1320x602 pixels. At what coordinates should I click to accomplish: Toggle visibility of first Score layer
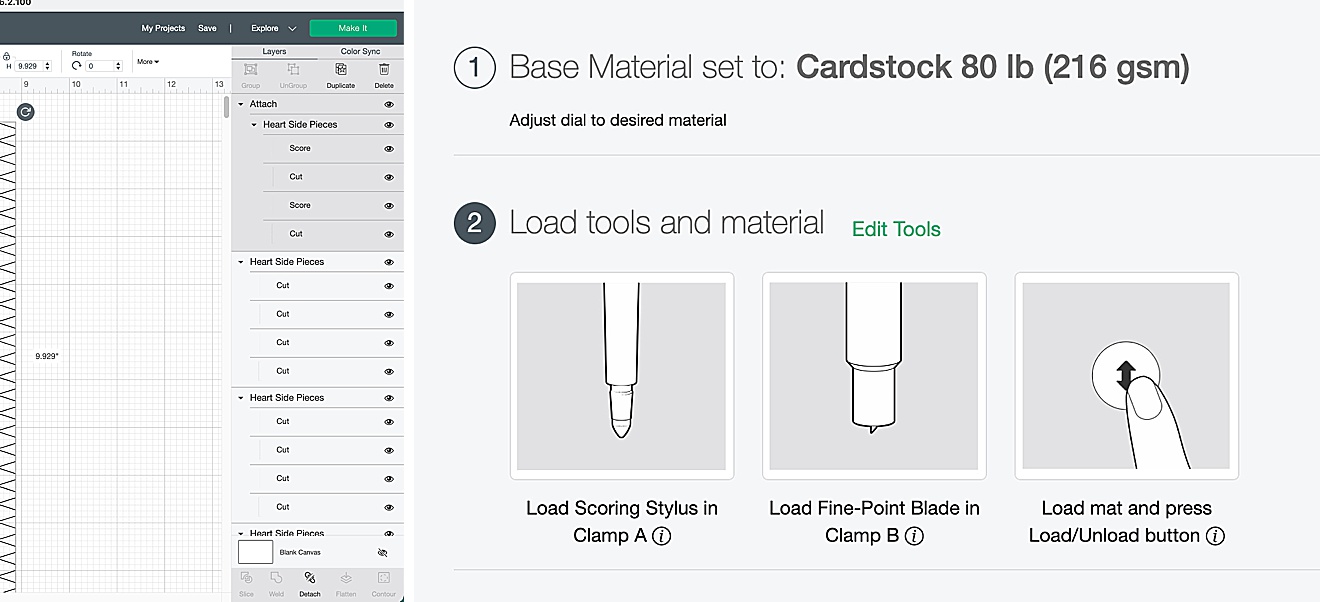point(389,149)
